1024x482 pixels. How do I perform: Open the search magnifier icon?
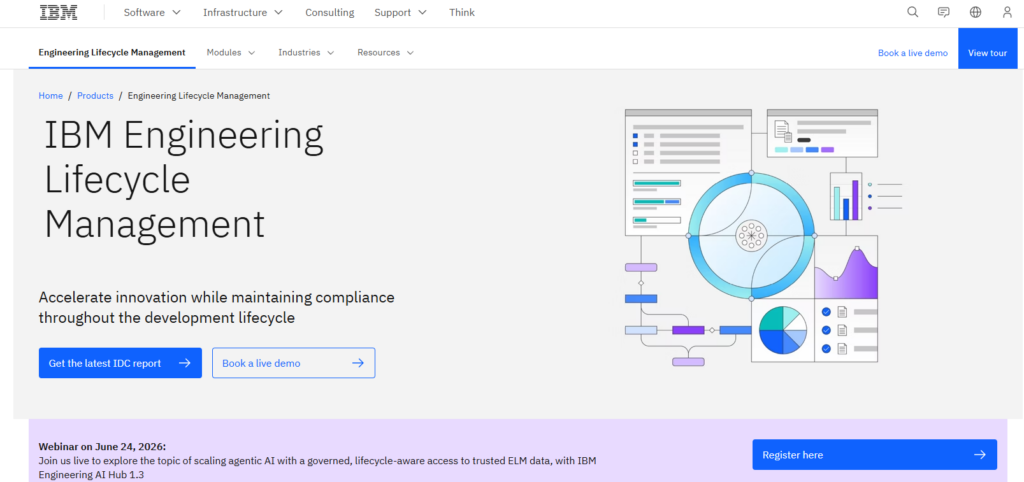[x=912, y=12]
